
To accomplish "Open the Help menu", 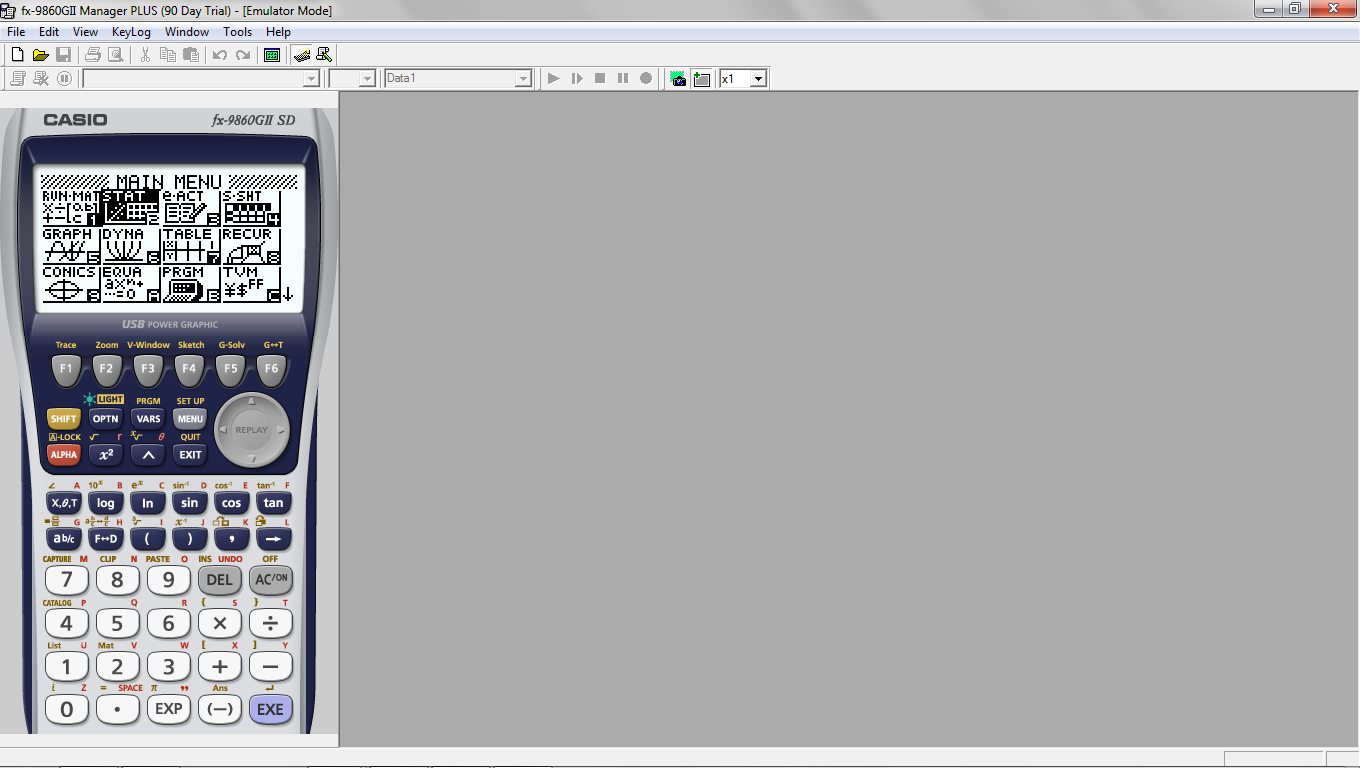I will pos(278,32).
